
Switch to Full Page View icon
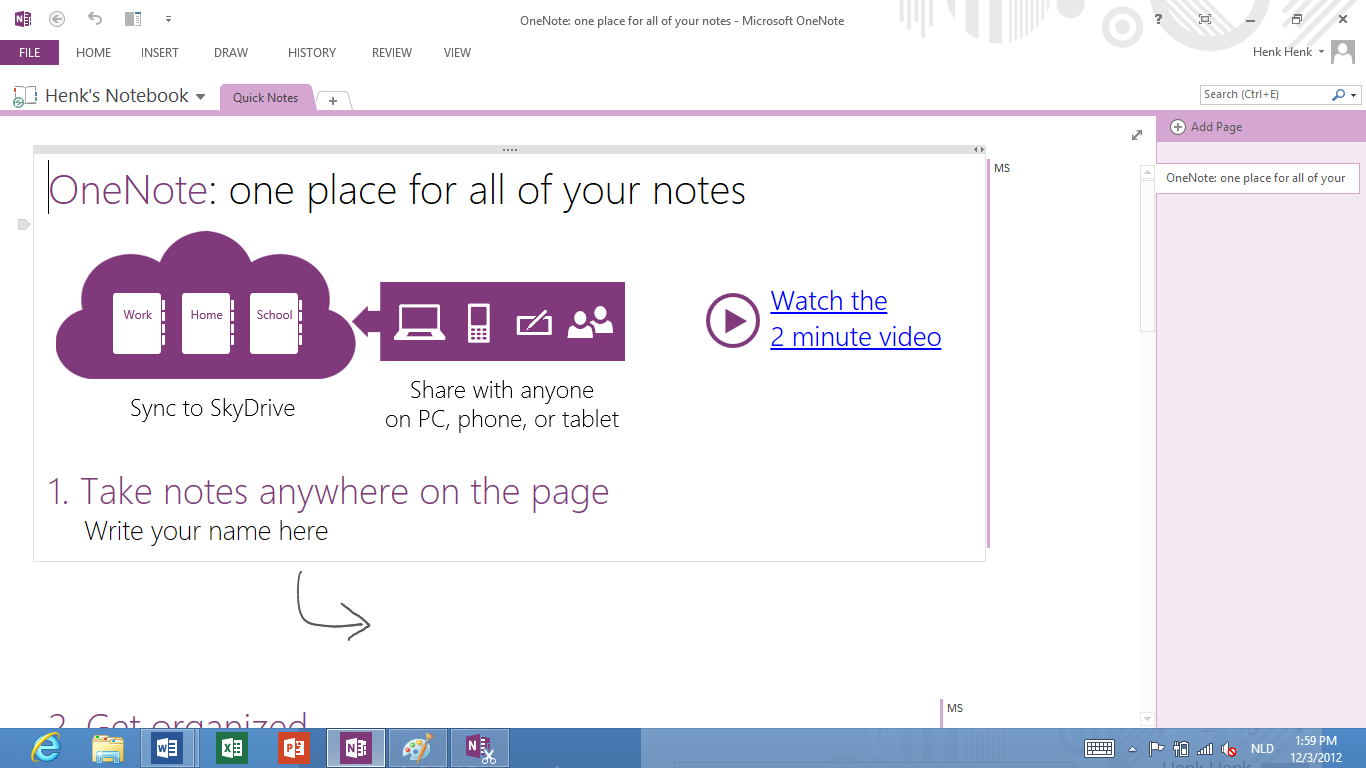(x=1205, y=19)
